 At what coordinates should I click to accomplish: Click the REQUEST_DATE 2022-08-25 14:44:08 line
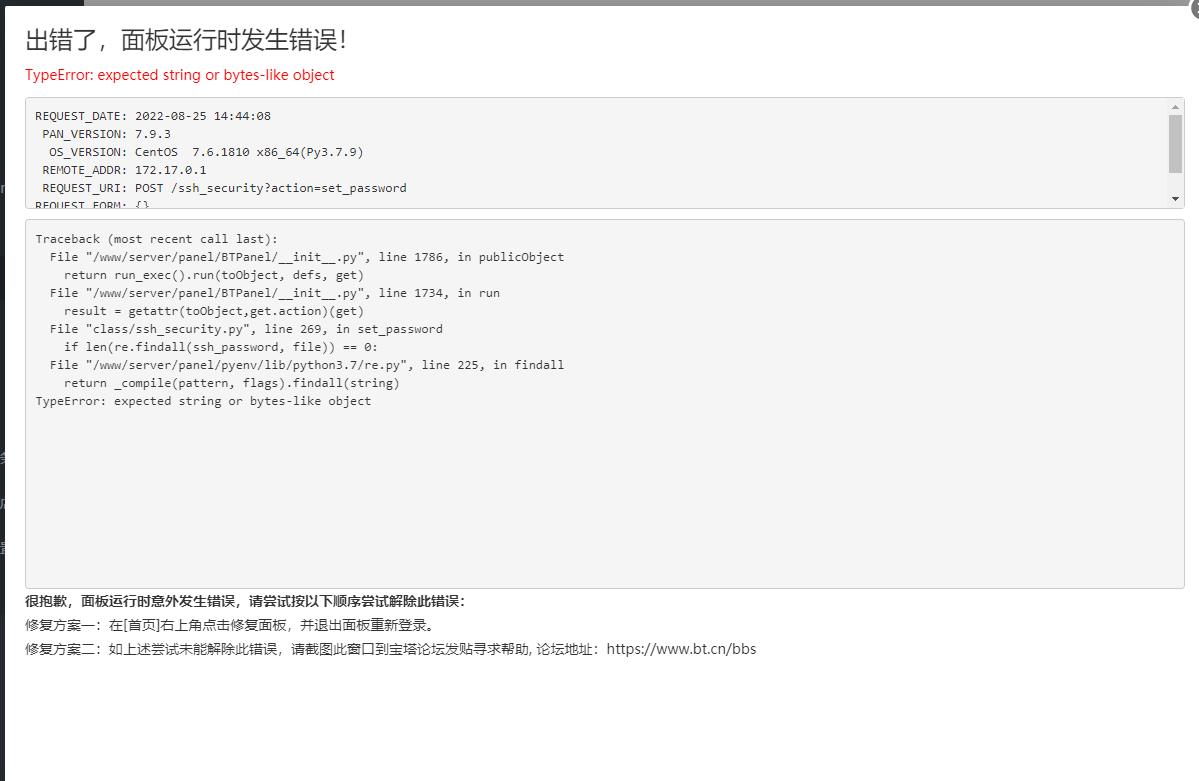click(153, 116)
